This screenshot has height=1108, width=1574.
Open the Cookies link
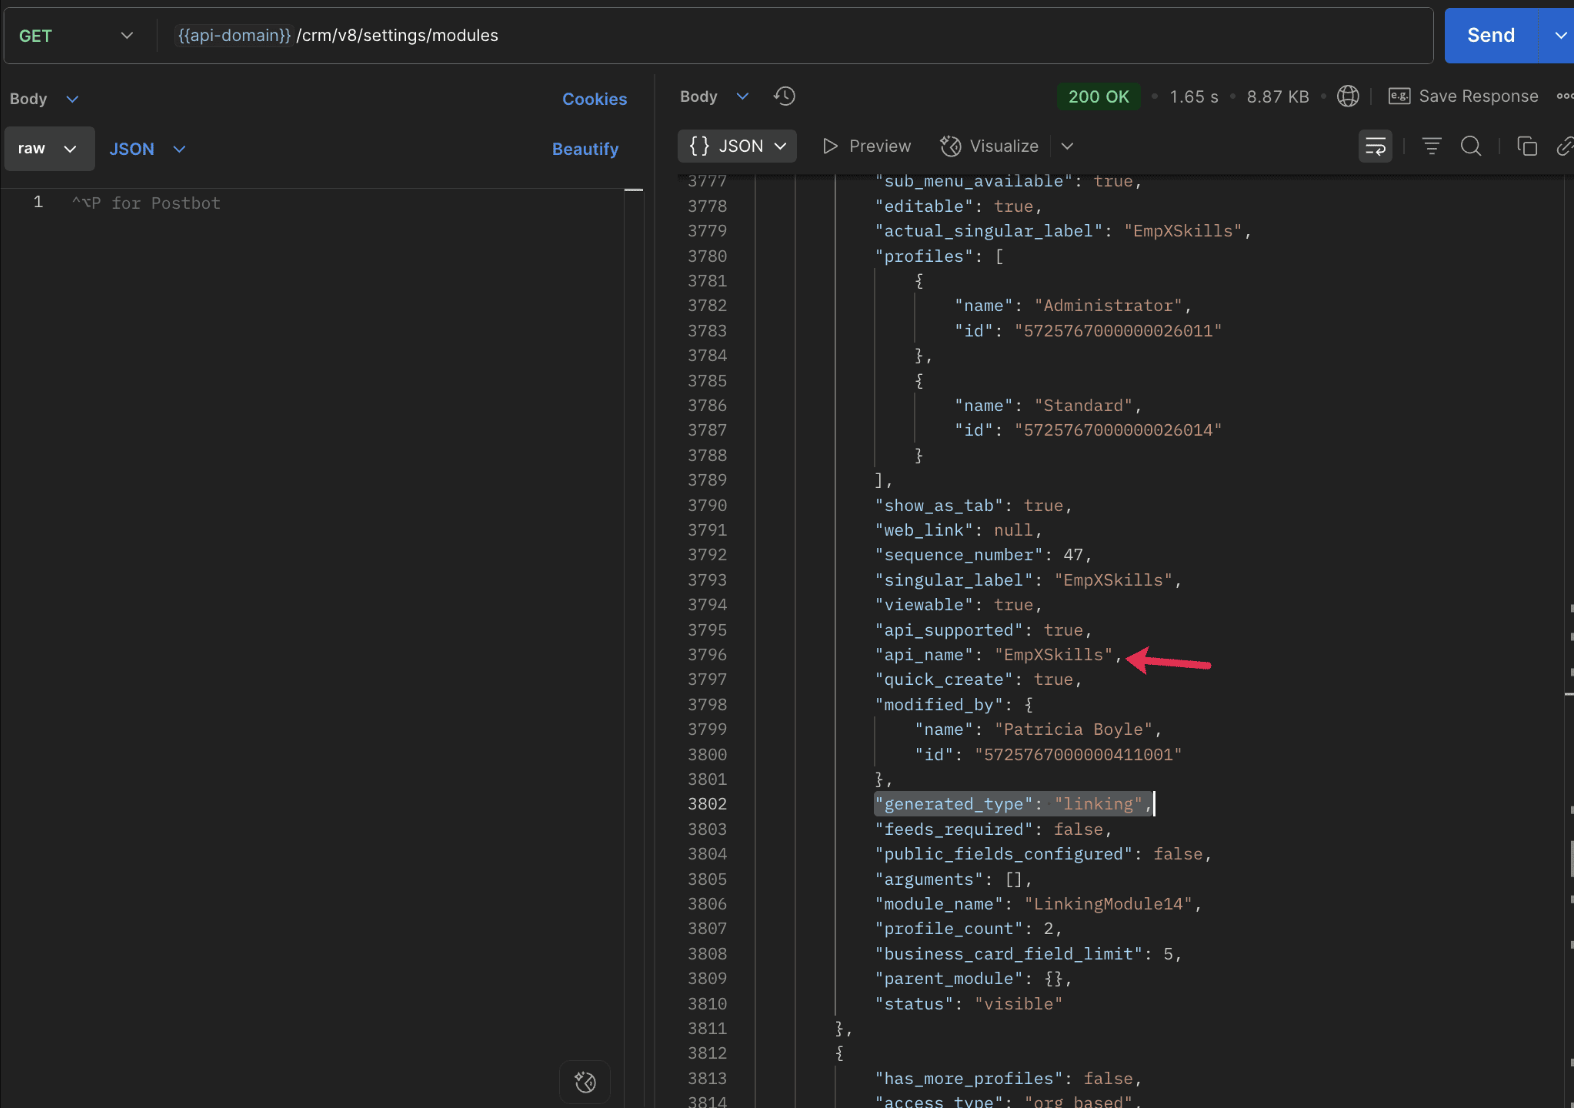[x=594, y=99]
